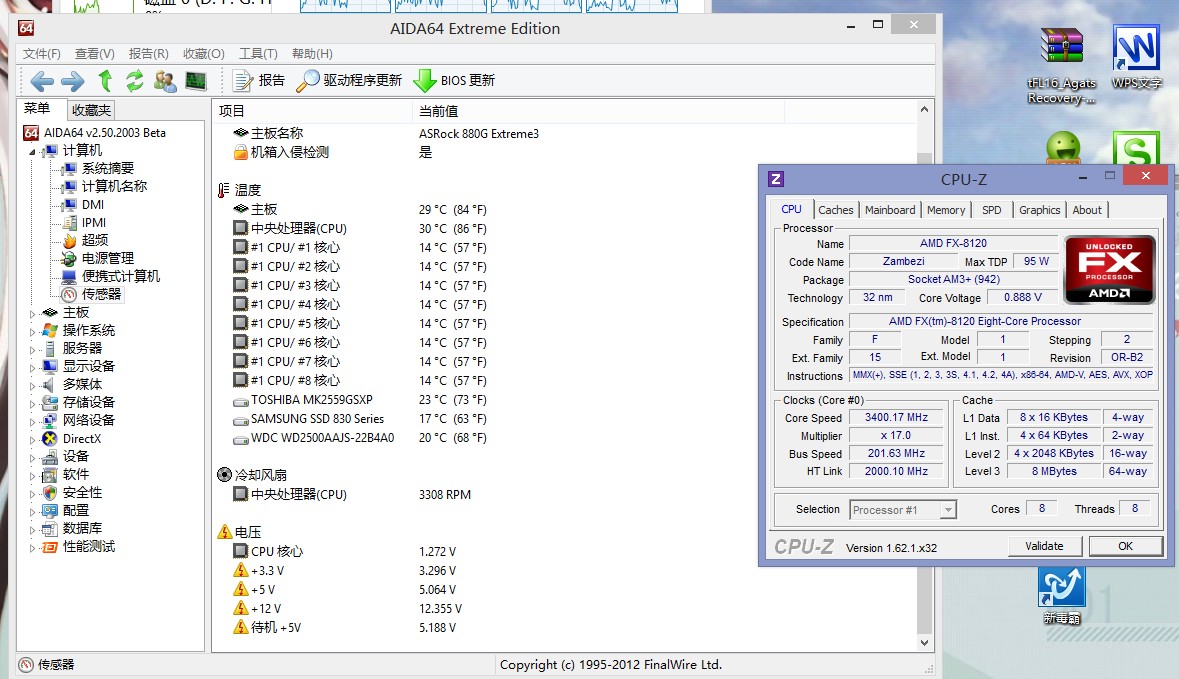This screenshot has width=1179, height=679.
Task: Switch to Memory tab in CPU-Z
Action: point(946,210)
